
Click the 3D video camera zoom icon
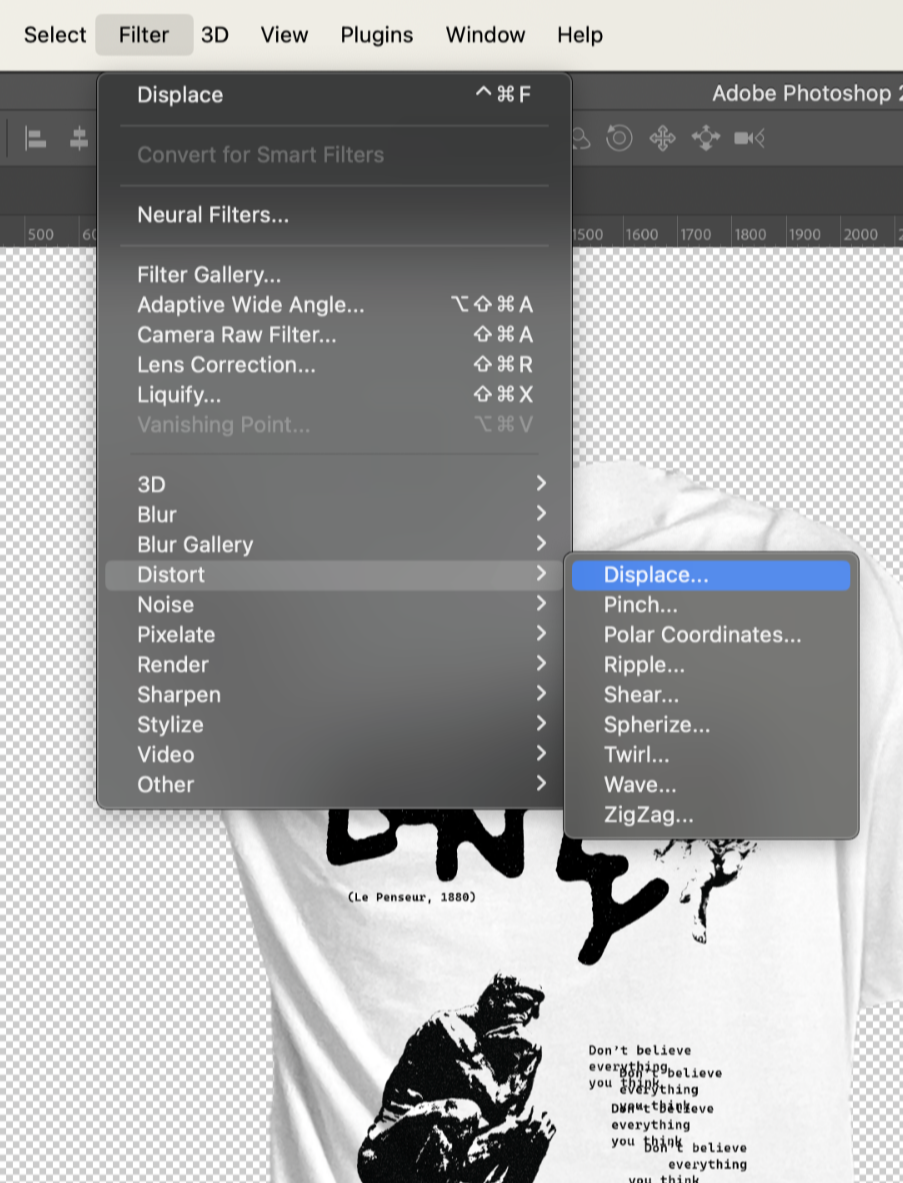click(749, 138)
